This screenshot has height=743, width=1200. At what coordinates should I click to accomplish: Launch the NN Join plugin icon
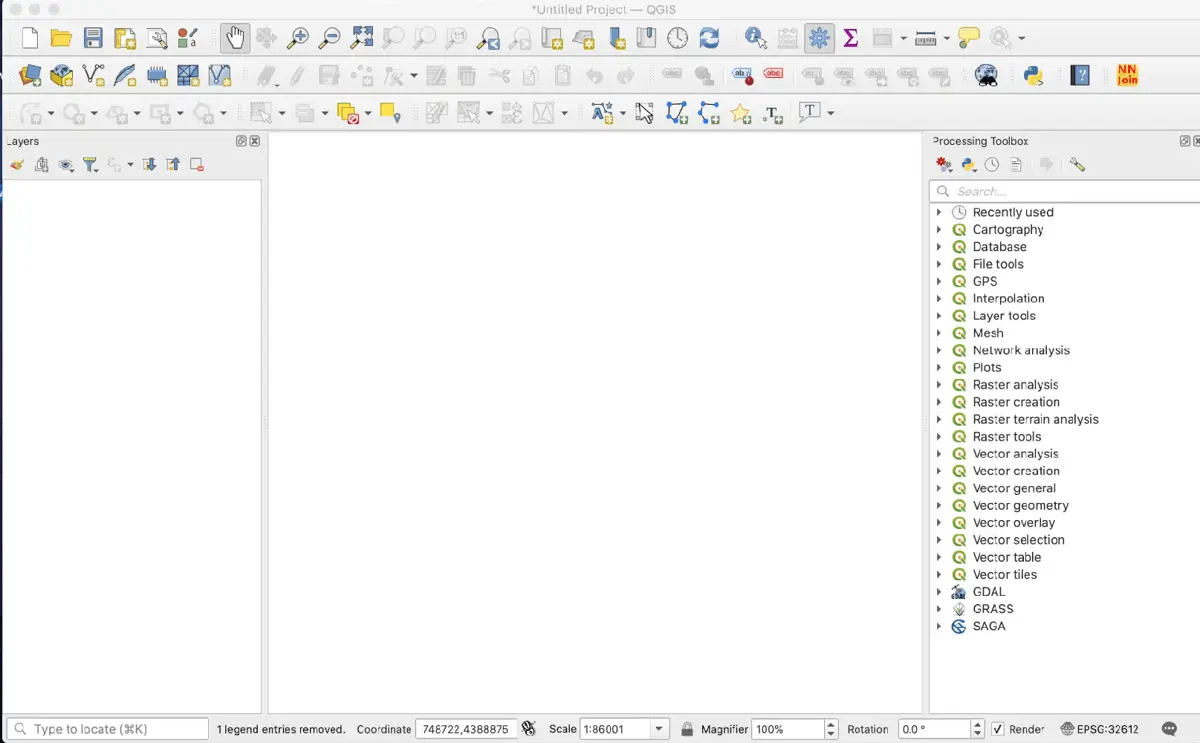(x=1127, y=75)
